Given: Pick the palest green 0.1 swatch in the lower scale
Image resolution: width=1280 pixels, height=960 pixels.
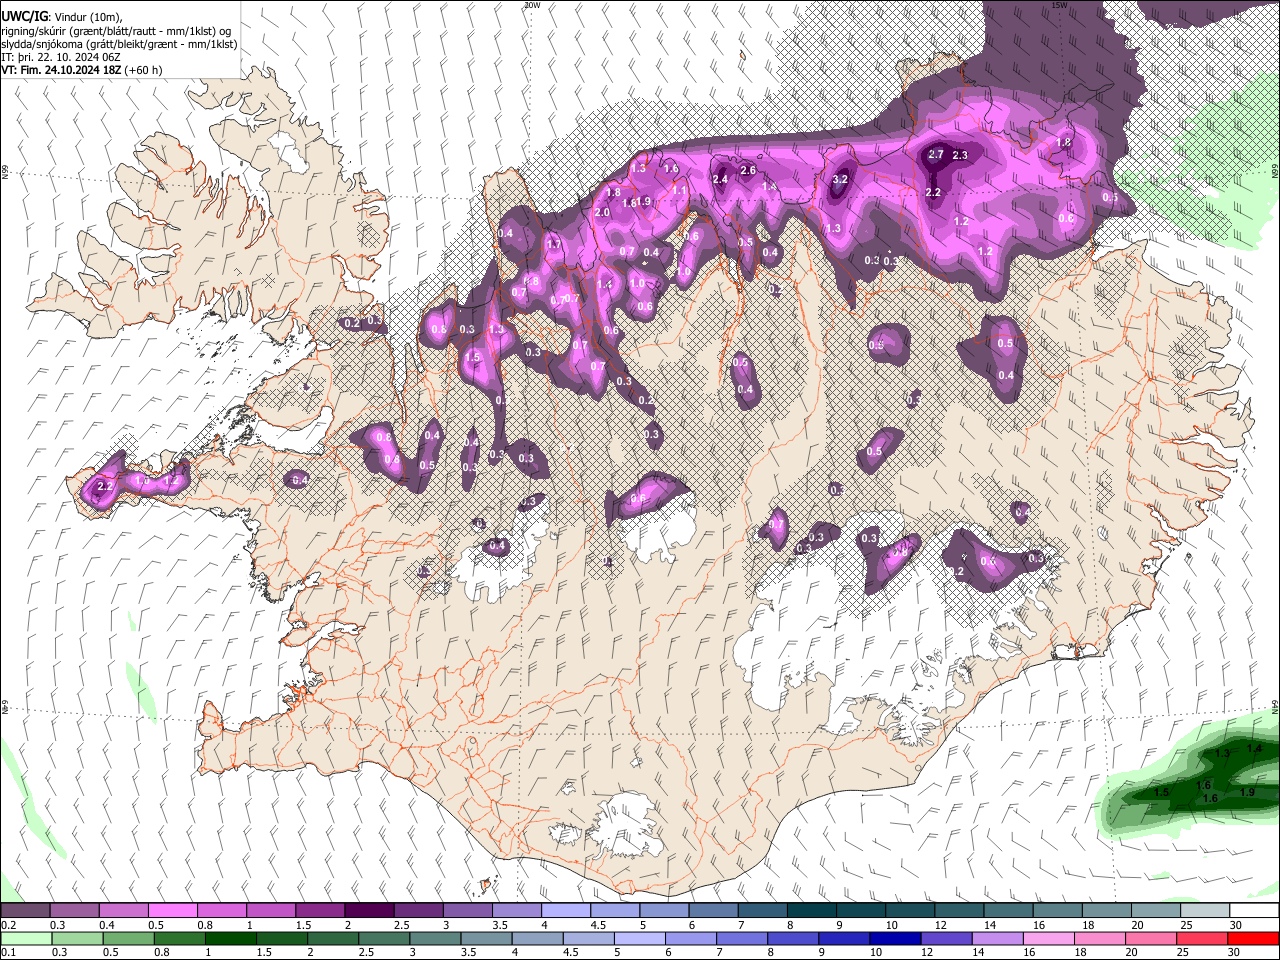Looking at the screenshot, I should (26, 939).
